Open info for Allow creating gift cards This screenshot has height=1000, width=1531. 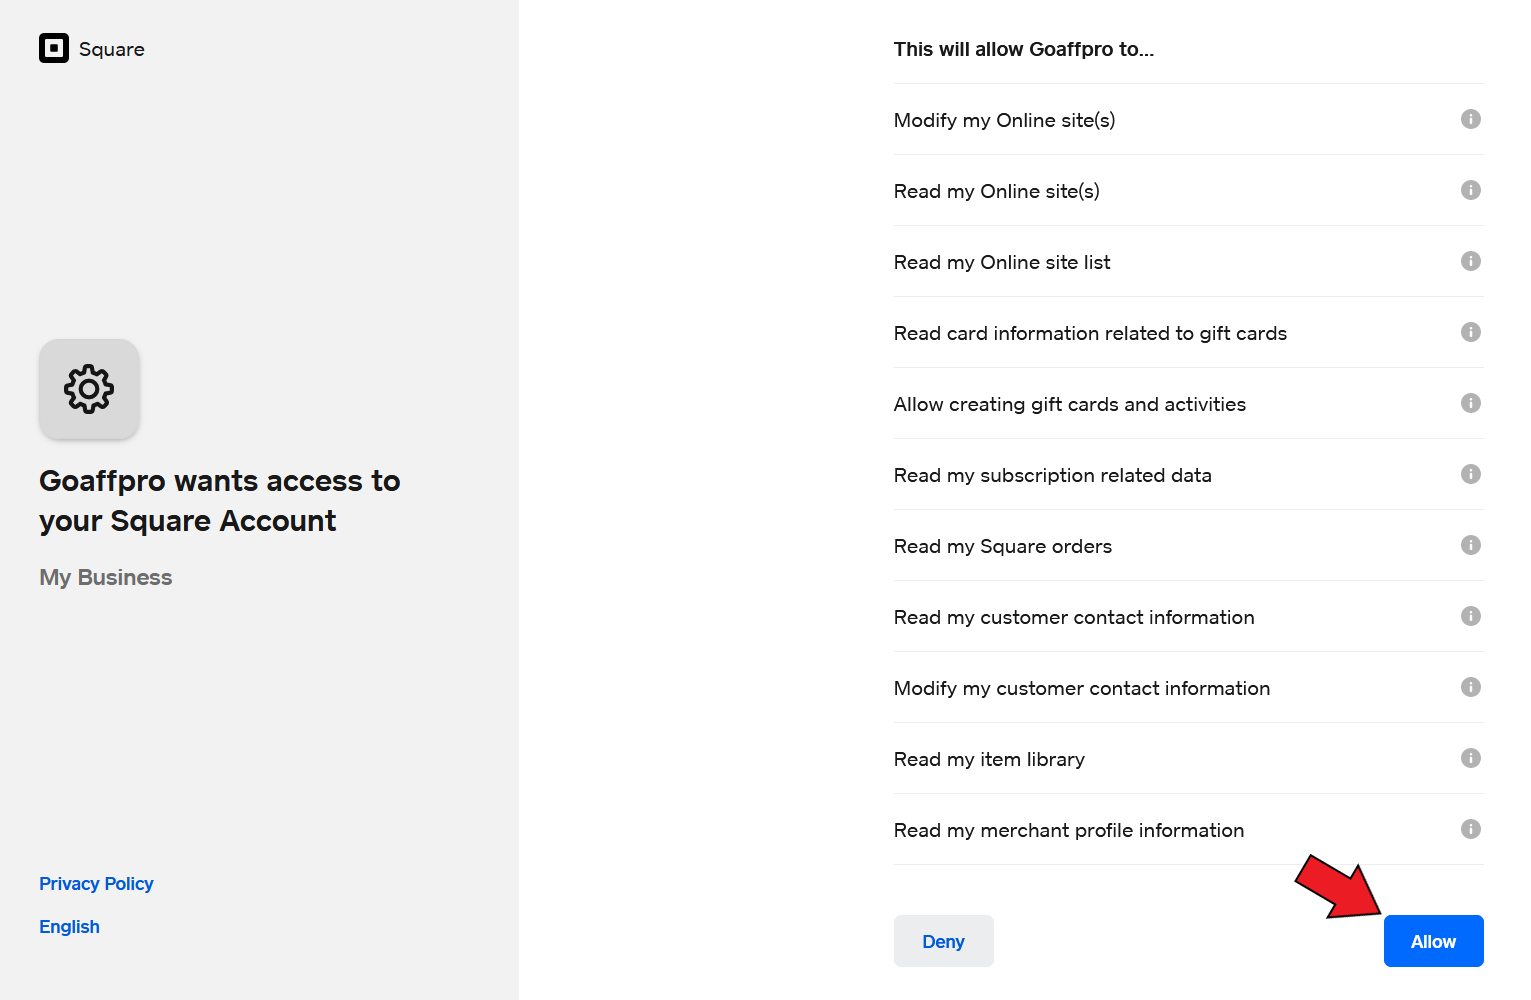click(1470, 403)
